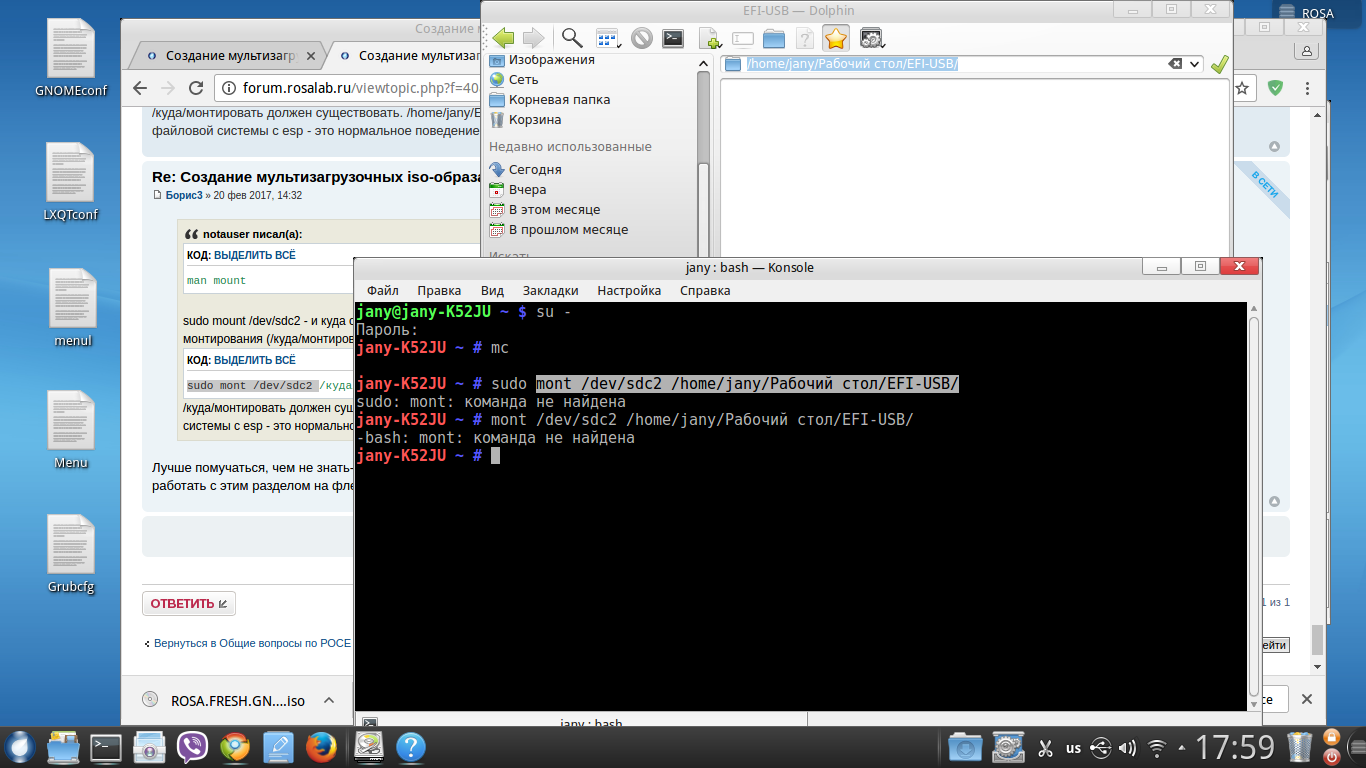The width and height of the screenshot is (1366, 768).
Task: Click Dolphin's green back arrow
Action: [x=503, y=38]
